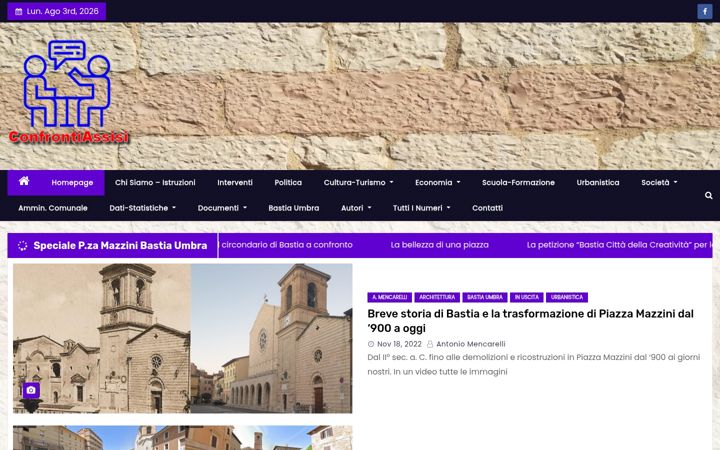Click the ARCHITETTURA tag
The height and width of the screenshot is (450, 720).
[x=437, y=297]
